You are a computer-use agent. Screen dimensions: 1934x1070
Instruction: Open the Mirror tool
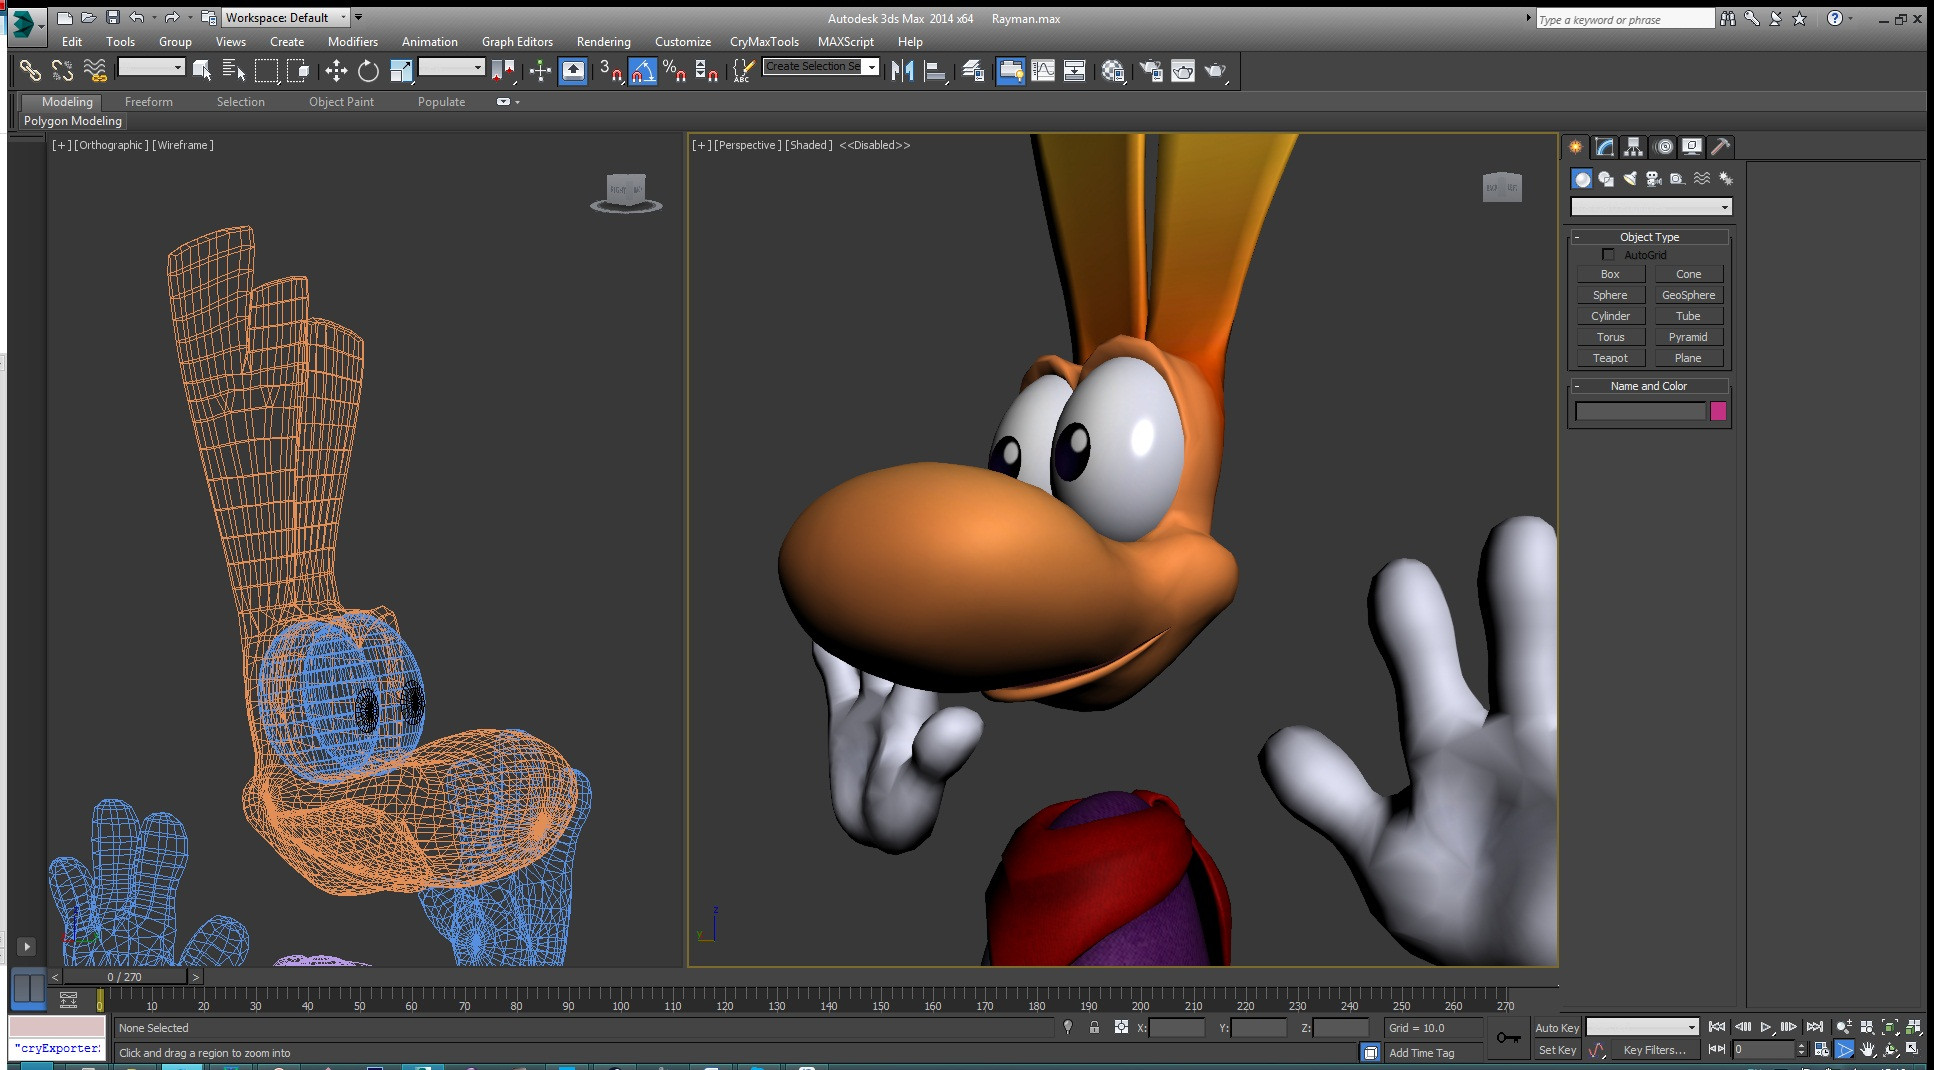click(x=902, y=70)
